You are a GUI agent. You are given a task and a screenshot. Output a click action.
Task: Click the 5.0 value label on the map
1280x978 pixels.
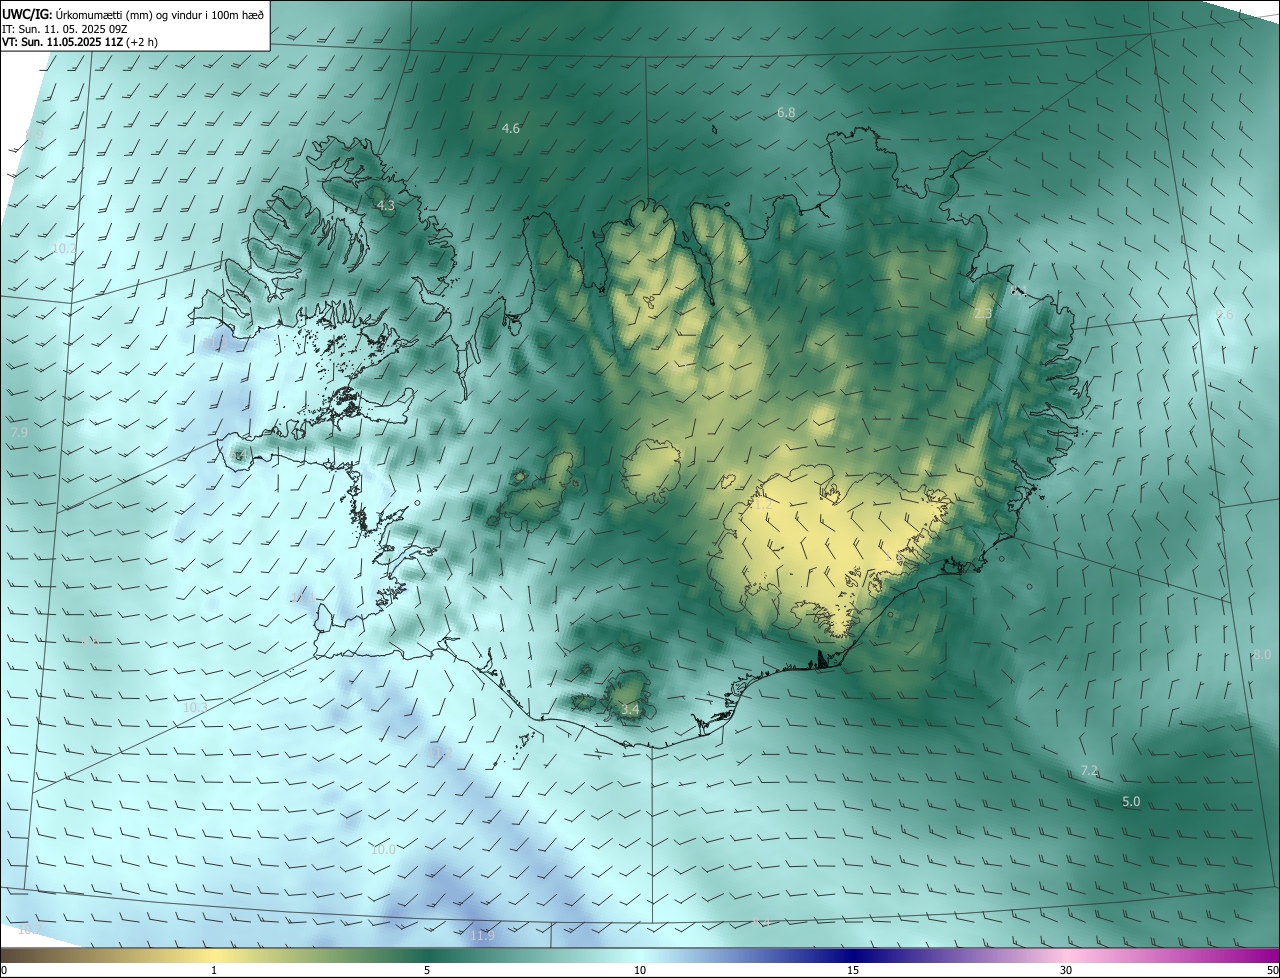tap(1131, 802)
